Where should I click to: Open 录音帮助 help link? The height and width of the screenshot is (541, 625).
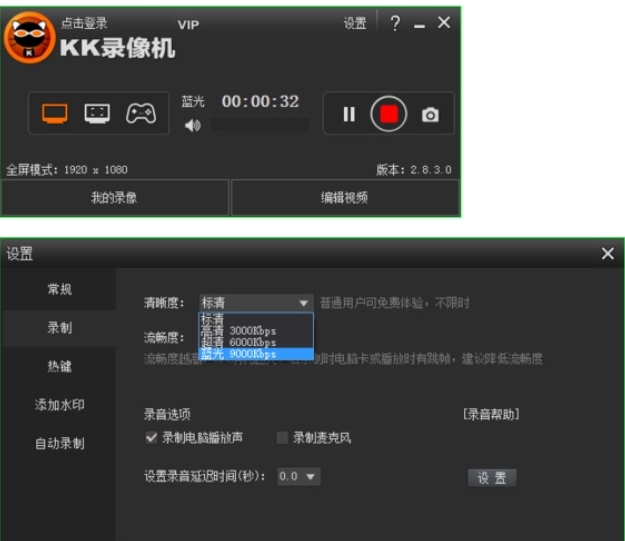(x=491, y=415)
